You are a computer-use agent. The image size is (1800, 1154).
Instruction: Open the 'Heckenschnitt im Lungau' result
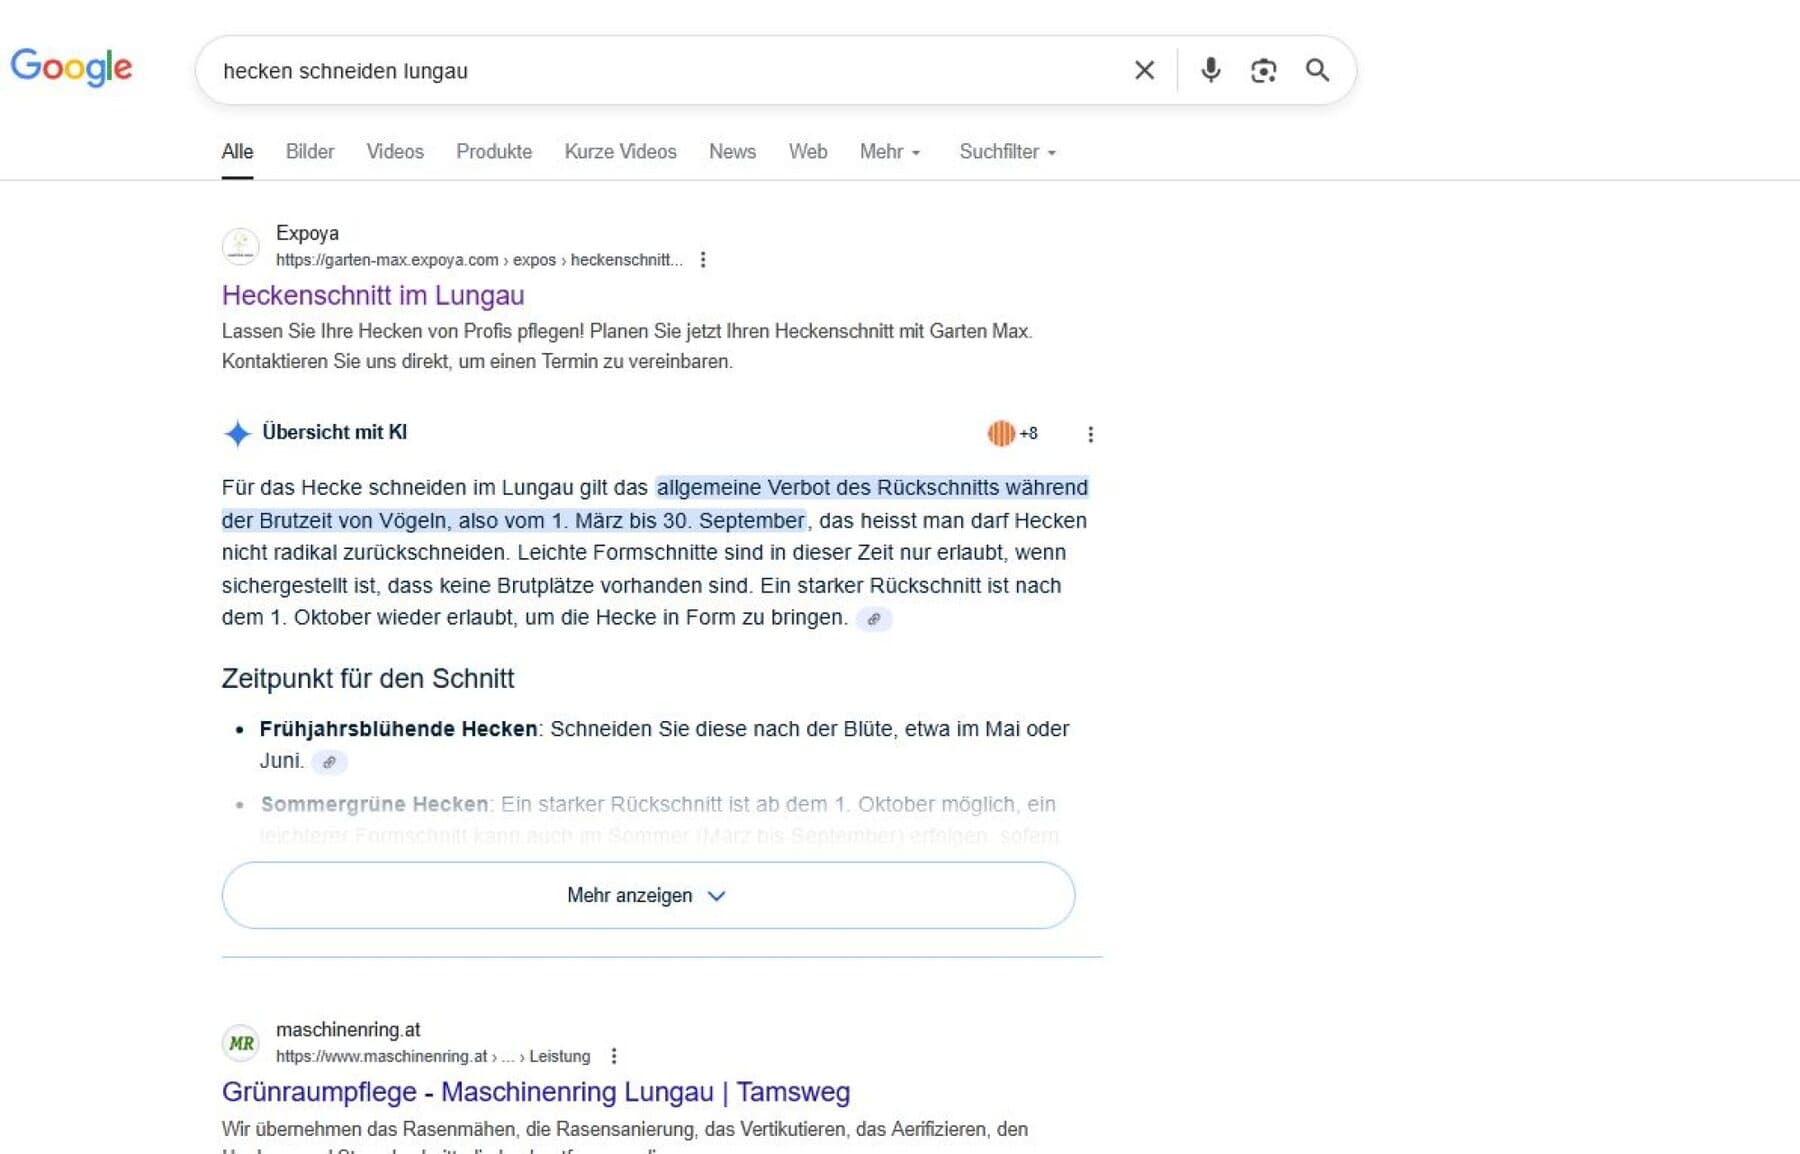pyautogui.click(x=373, y=295)
